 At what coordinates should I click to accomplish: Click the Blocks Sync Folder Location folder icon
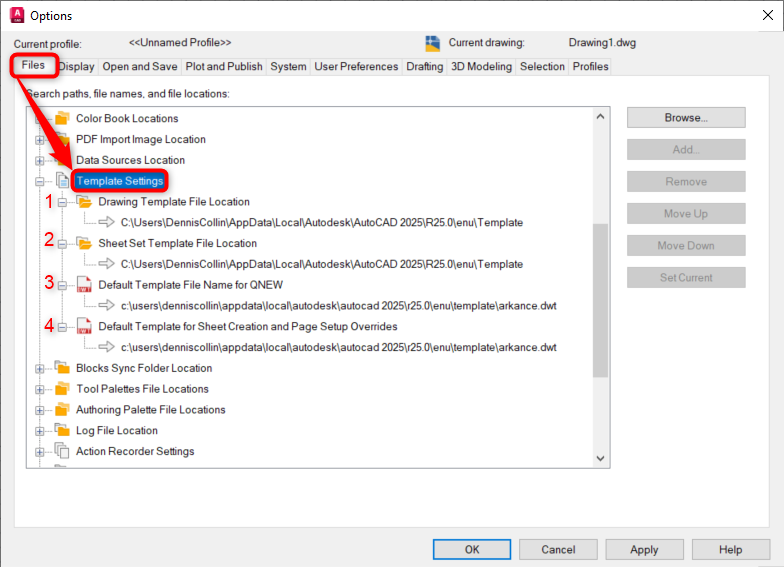coord(62,368)
